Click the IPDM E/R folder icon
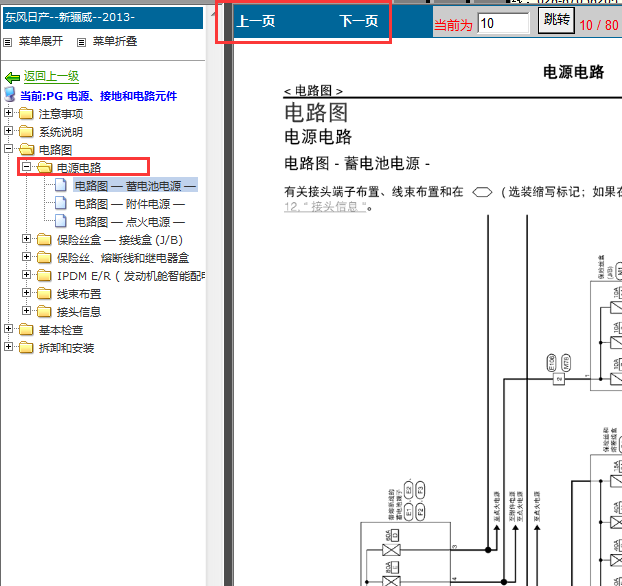Screen dimensions: 622x586 [44, 275]
